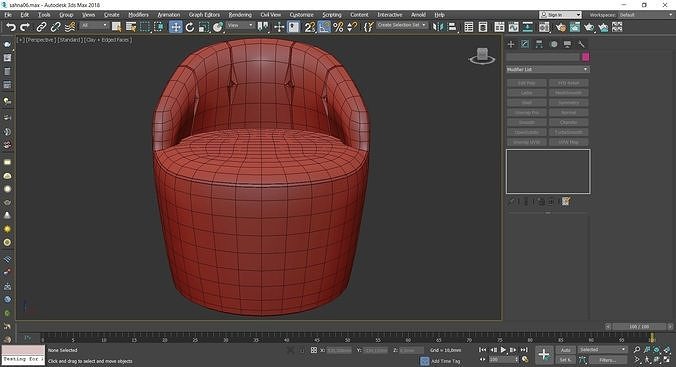
Task: Open the Scripting menu
Action: point(332,15)
